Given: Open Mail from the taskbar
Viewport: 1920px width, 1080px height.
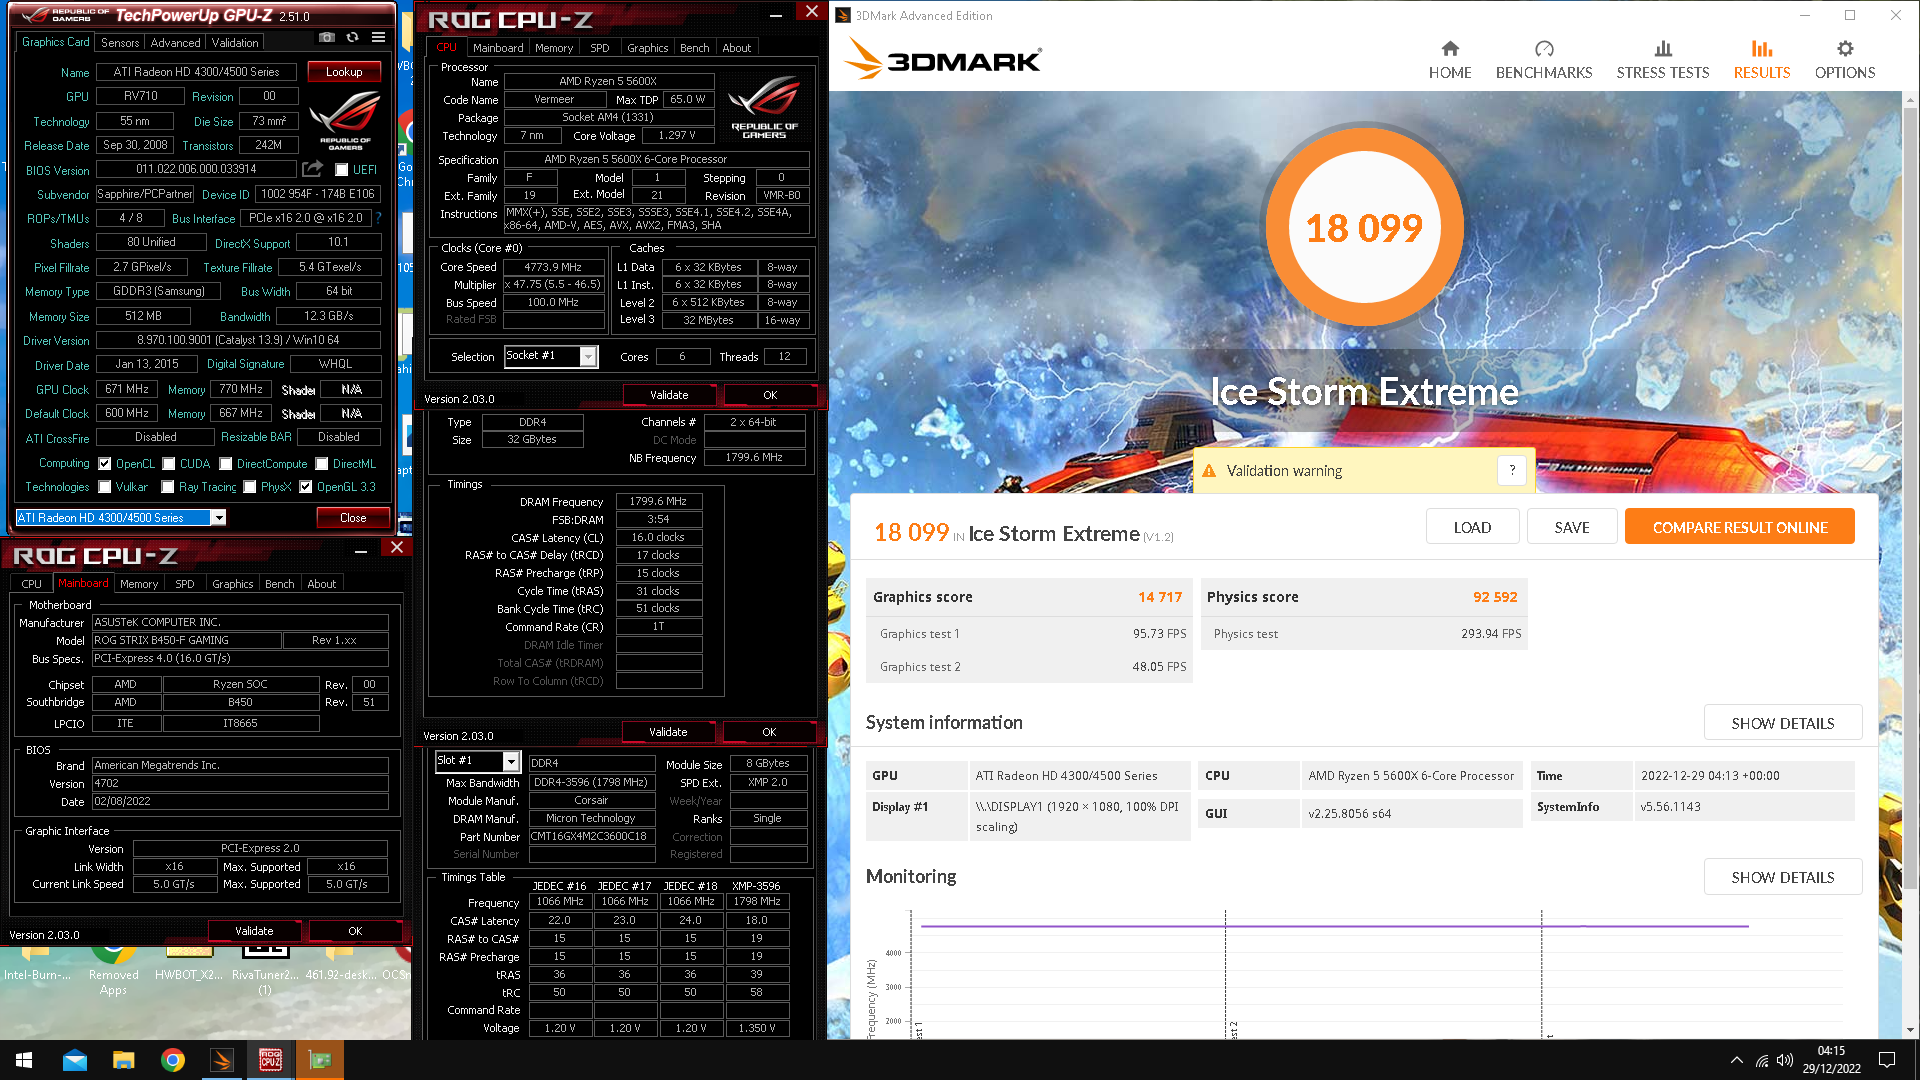Looking at the screenshot, I should click(74, 1060).
